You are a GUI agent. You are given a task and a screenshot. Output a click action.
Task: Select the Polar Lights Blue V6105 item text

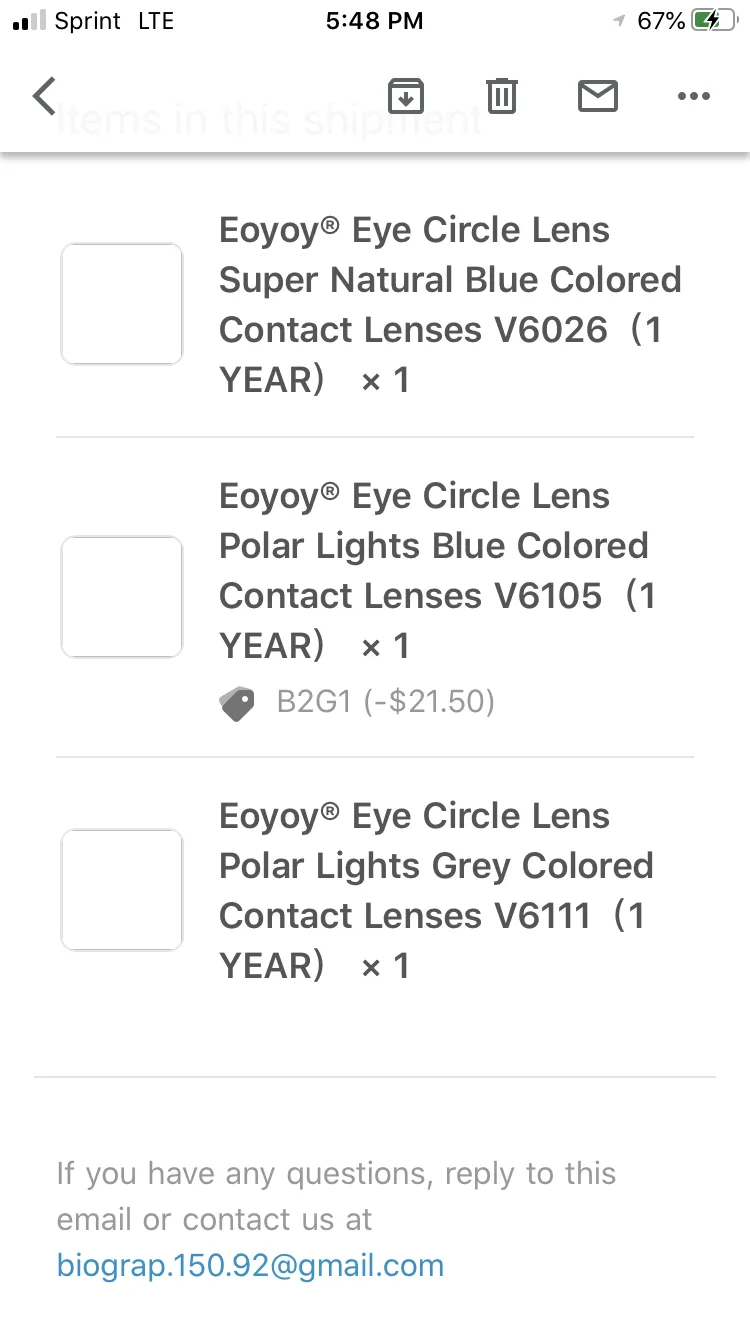pos(438,571)
